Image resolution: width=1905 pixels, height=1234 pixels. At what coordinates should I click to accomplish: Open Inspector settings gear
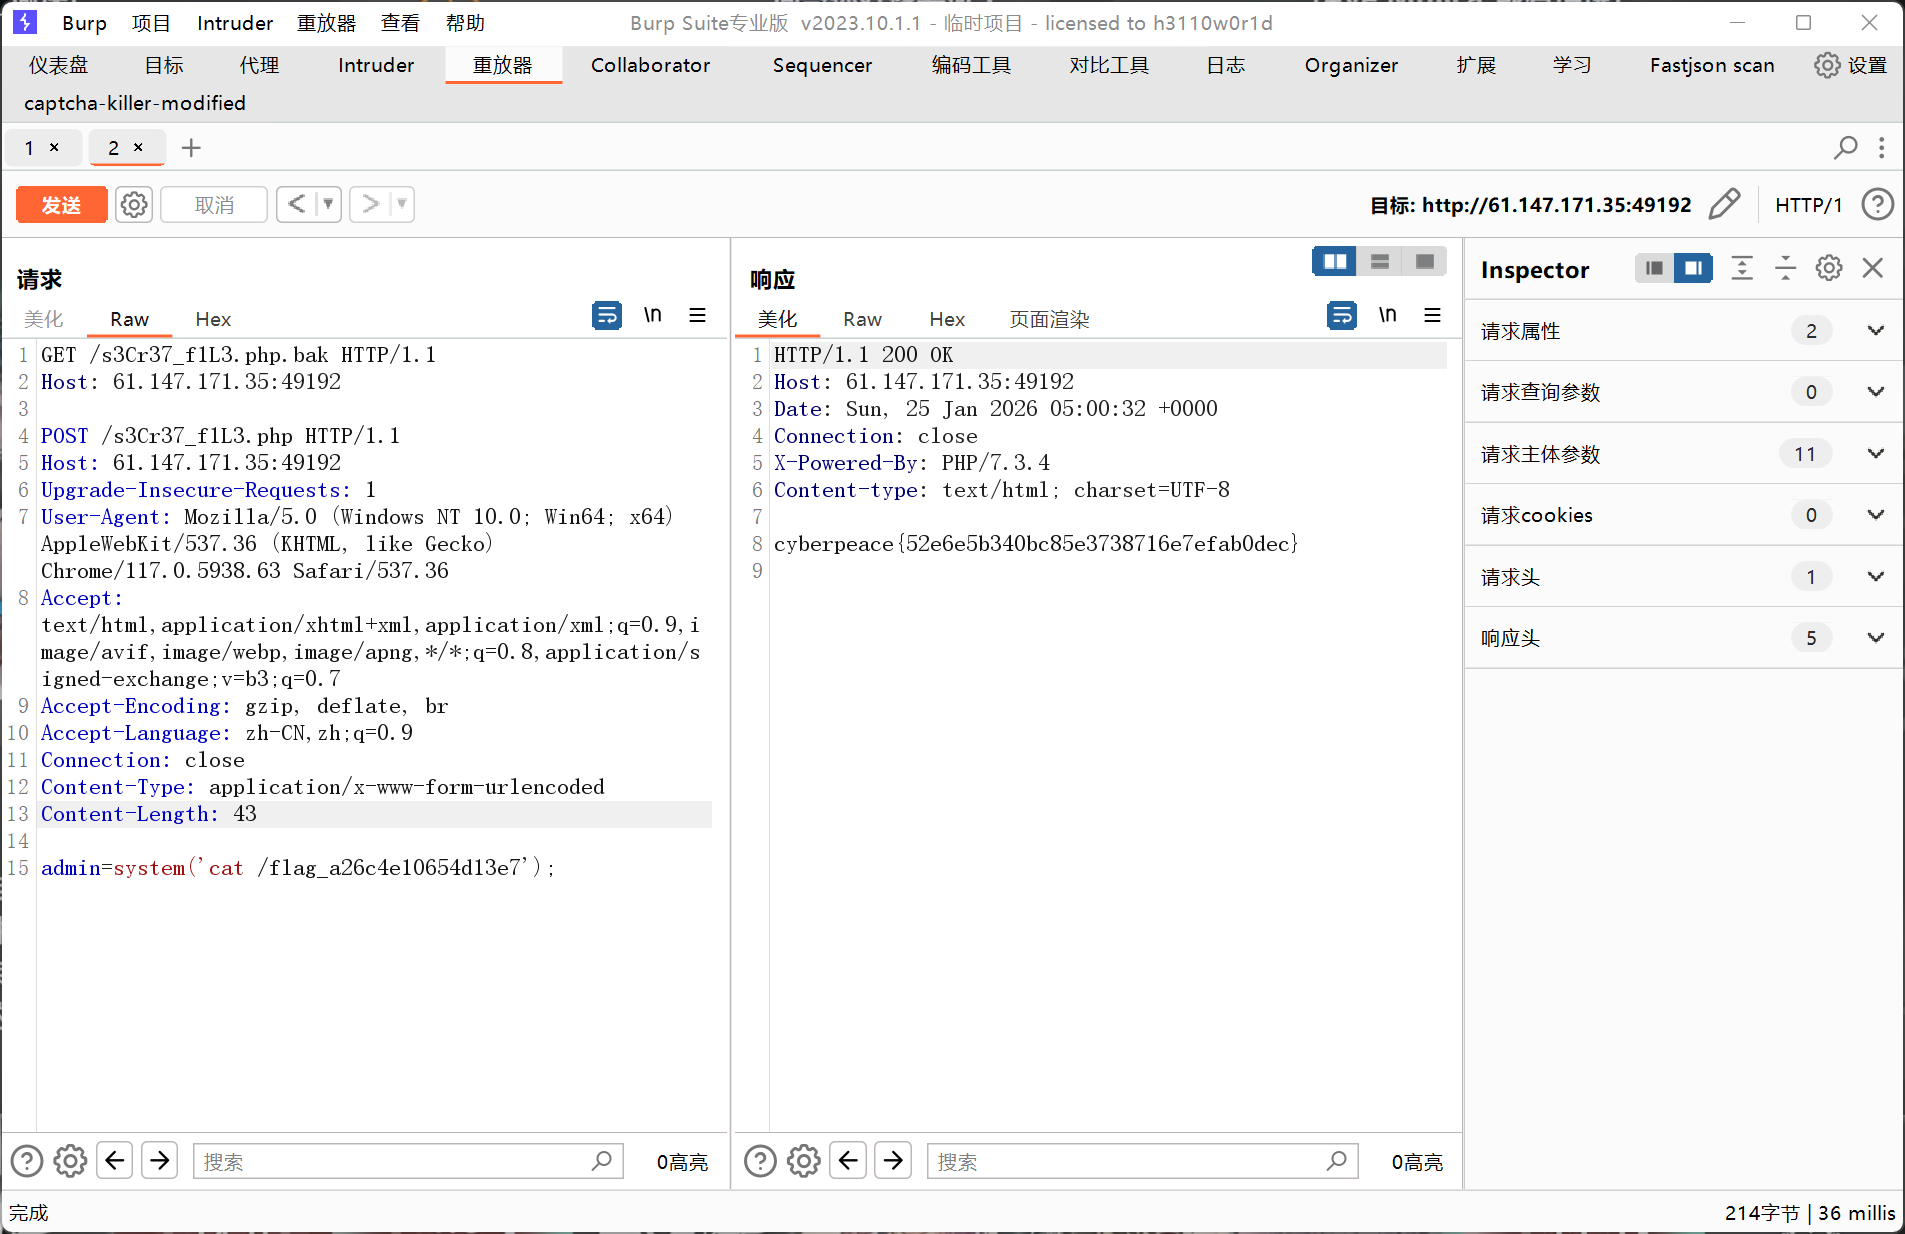[1829, 268]
